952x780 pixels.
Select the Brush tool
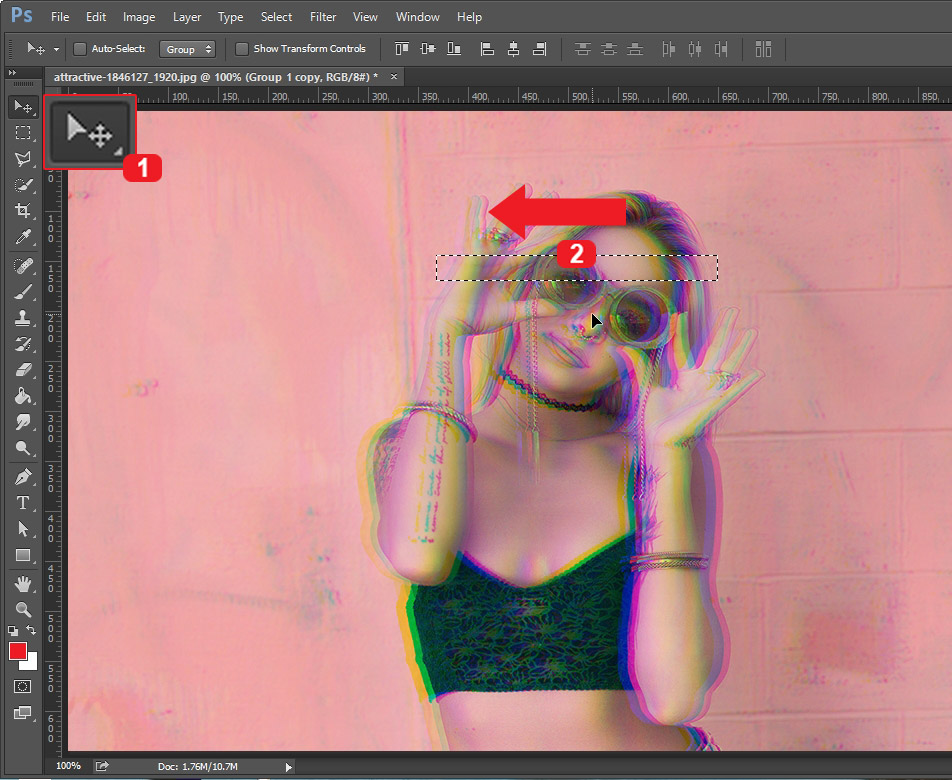(23, 292)
